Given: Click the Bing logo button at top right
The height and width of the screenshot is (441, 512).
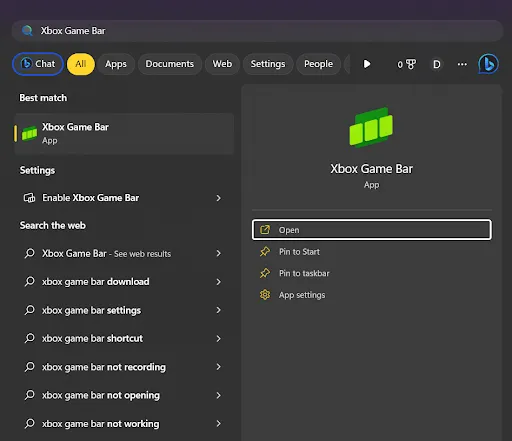Looking at the screenshot, I should tap(488, 64).
